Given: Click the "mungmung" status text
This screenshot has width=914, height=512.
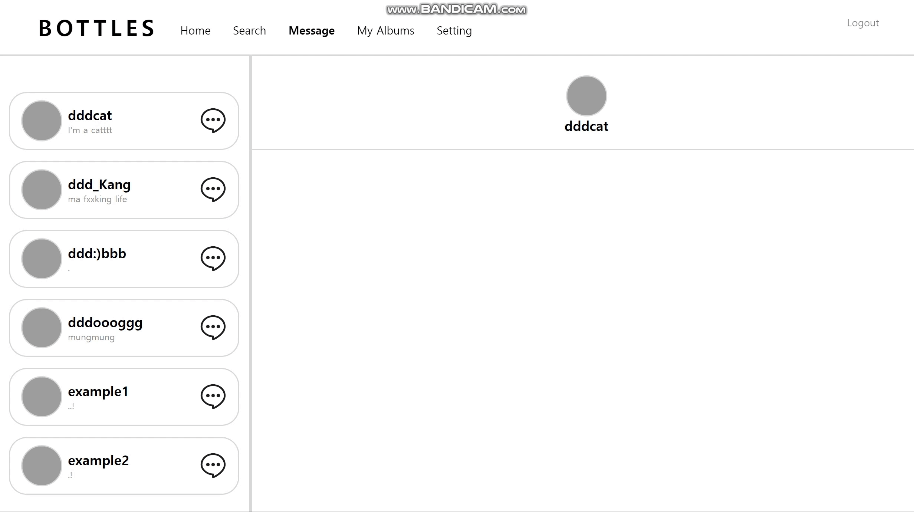Looking at the screenshot, I should click(x=91, y=337).
